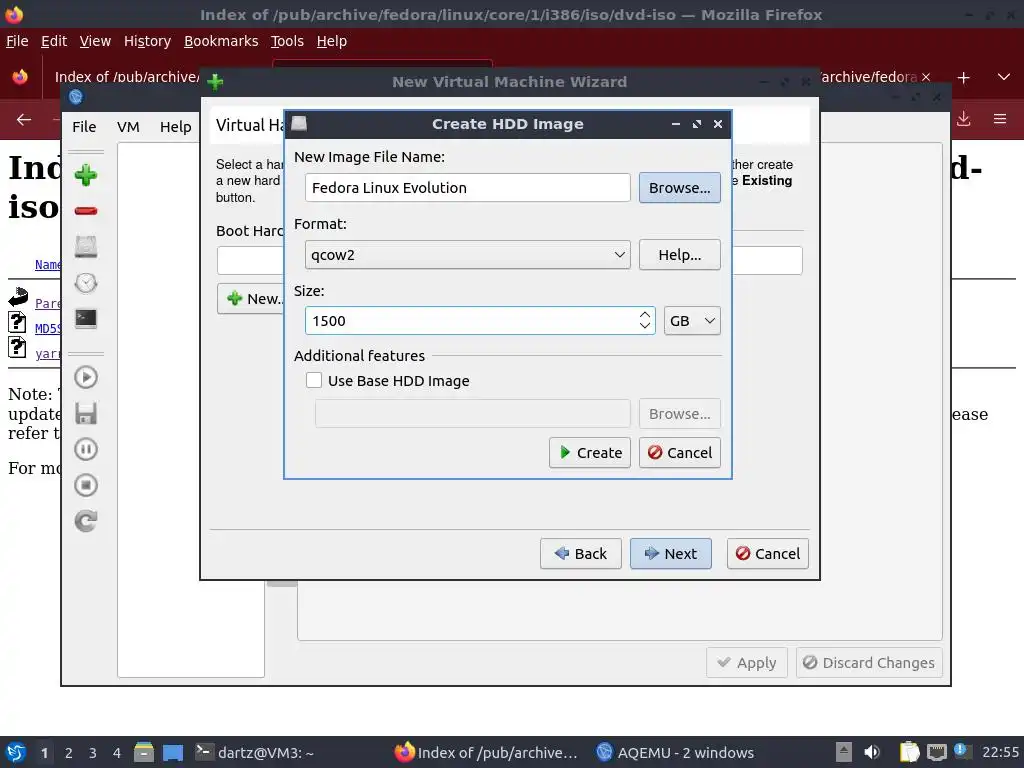Switch to workspace 2 in taskbar

click(69, 753)
